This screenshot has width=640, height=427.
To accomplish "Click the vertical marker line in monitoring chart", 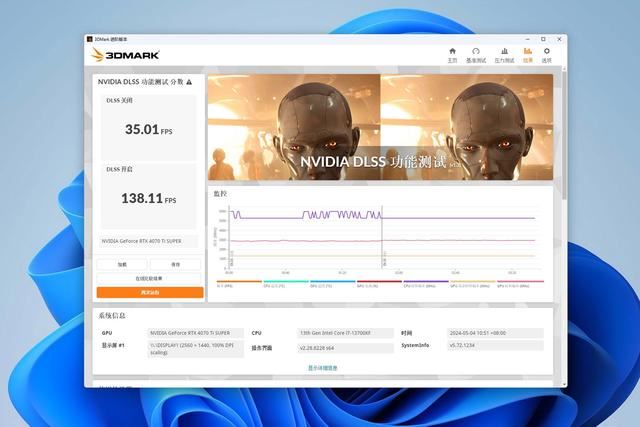I will pyautogui.click(x=382, y=240).
